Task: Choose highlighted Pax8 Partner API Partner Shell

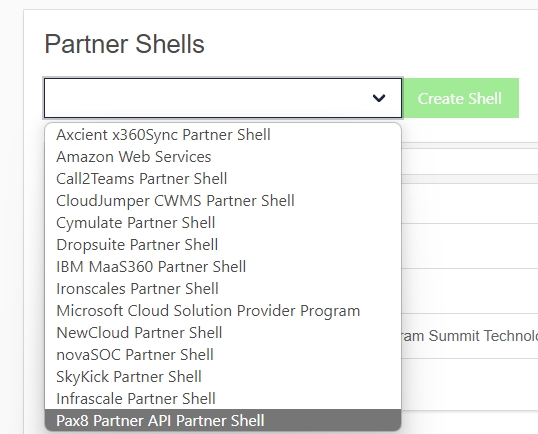Action: coord(223,420)
